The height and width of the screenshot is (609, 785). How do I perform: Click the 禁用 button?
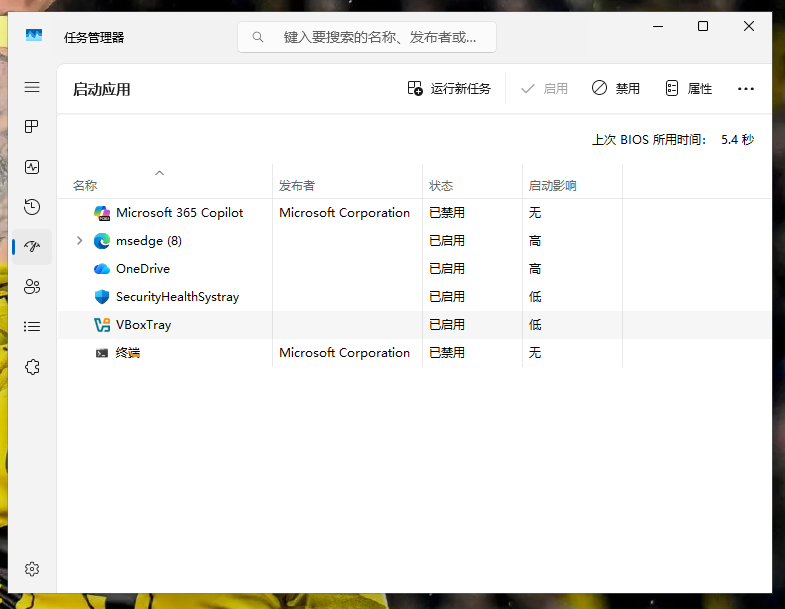coord(616,89)
